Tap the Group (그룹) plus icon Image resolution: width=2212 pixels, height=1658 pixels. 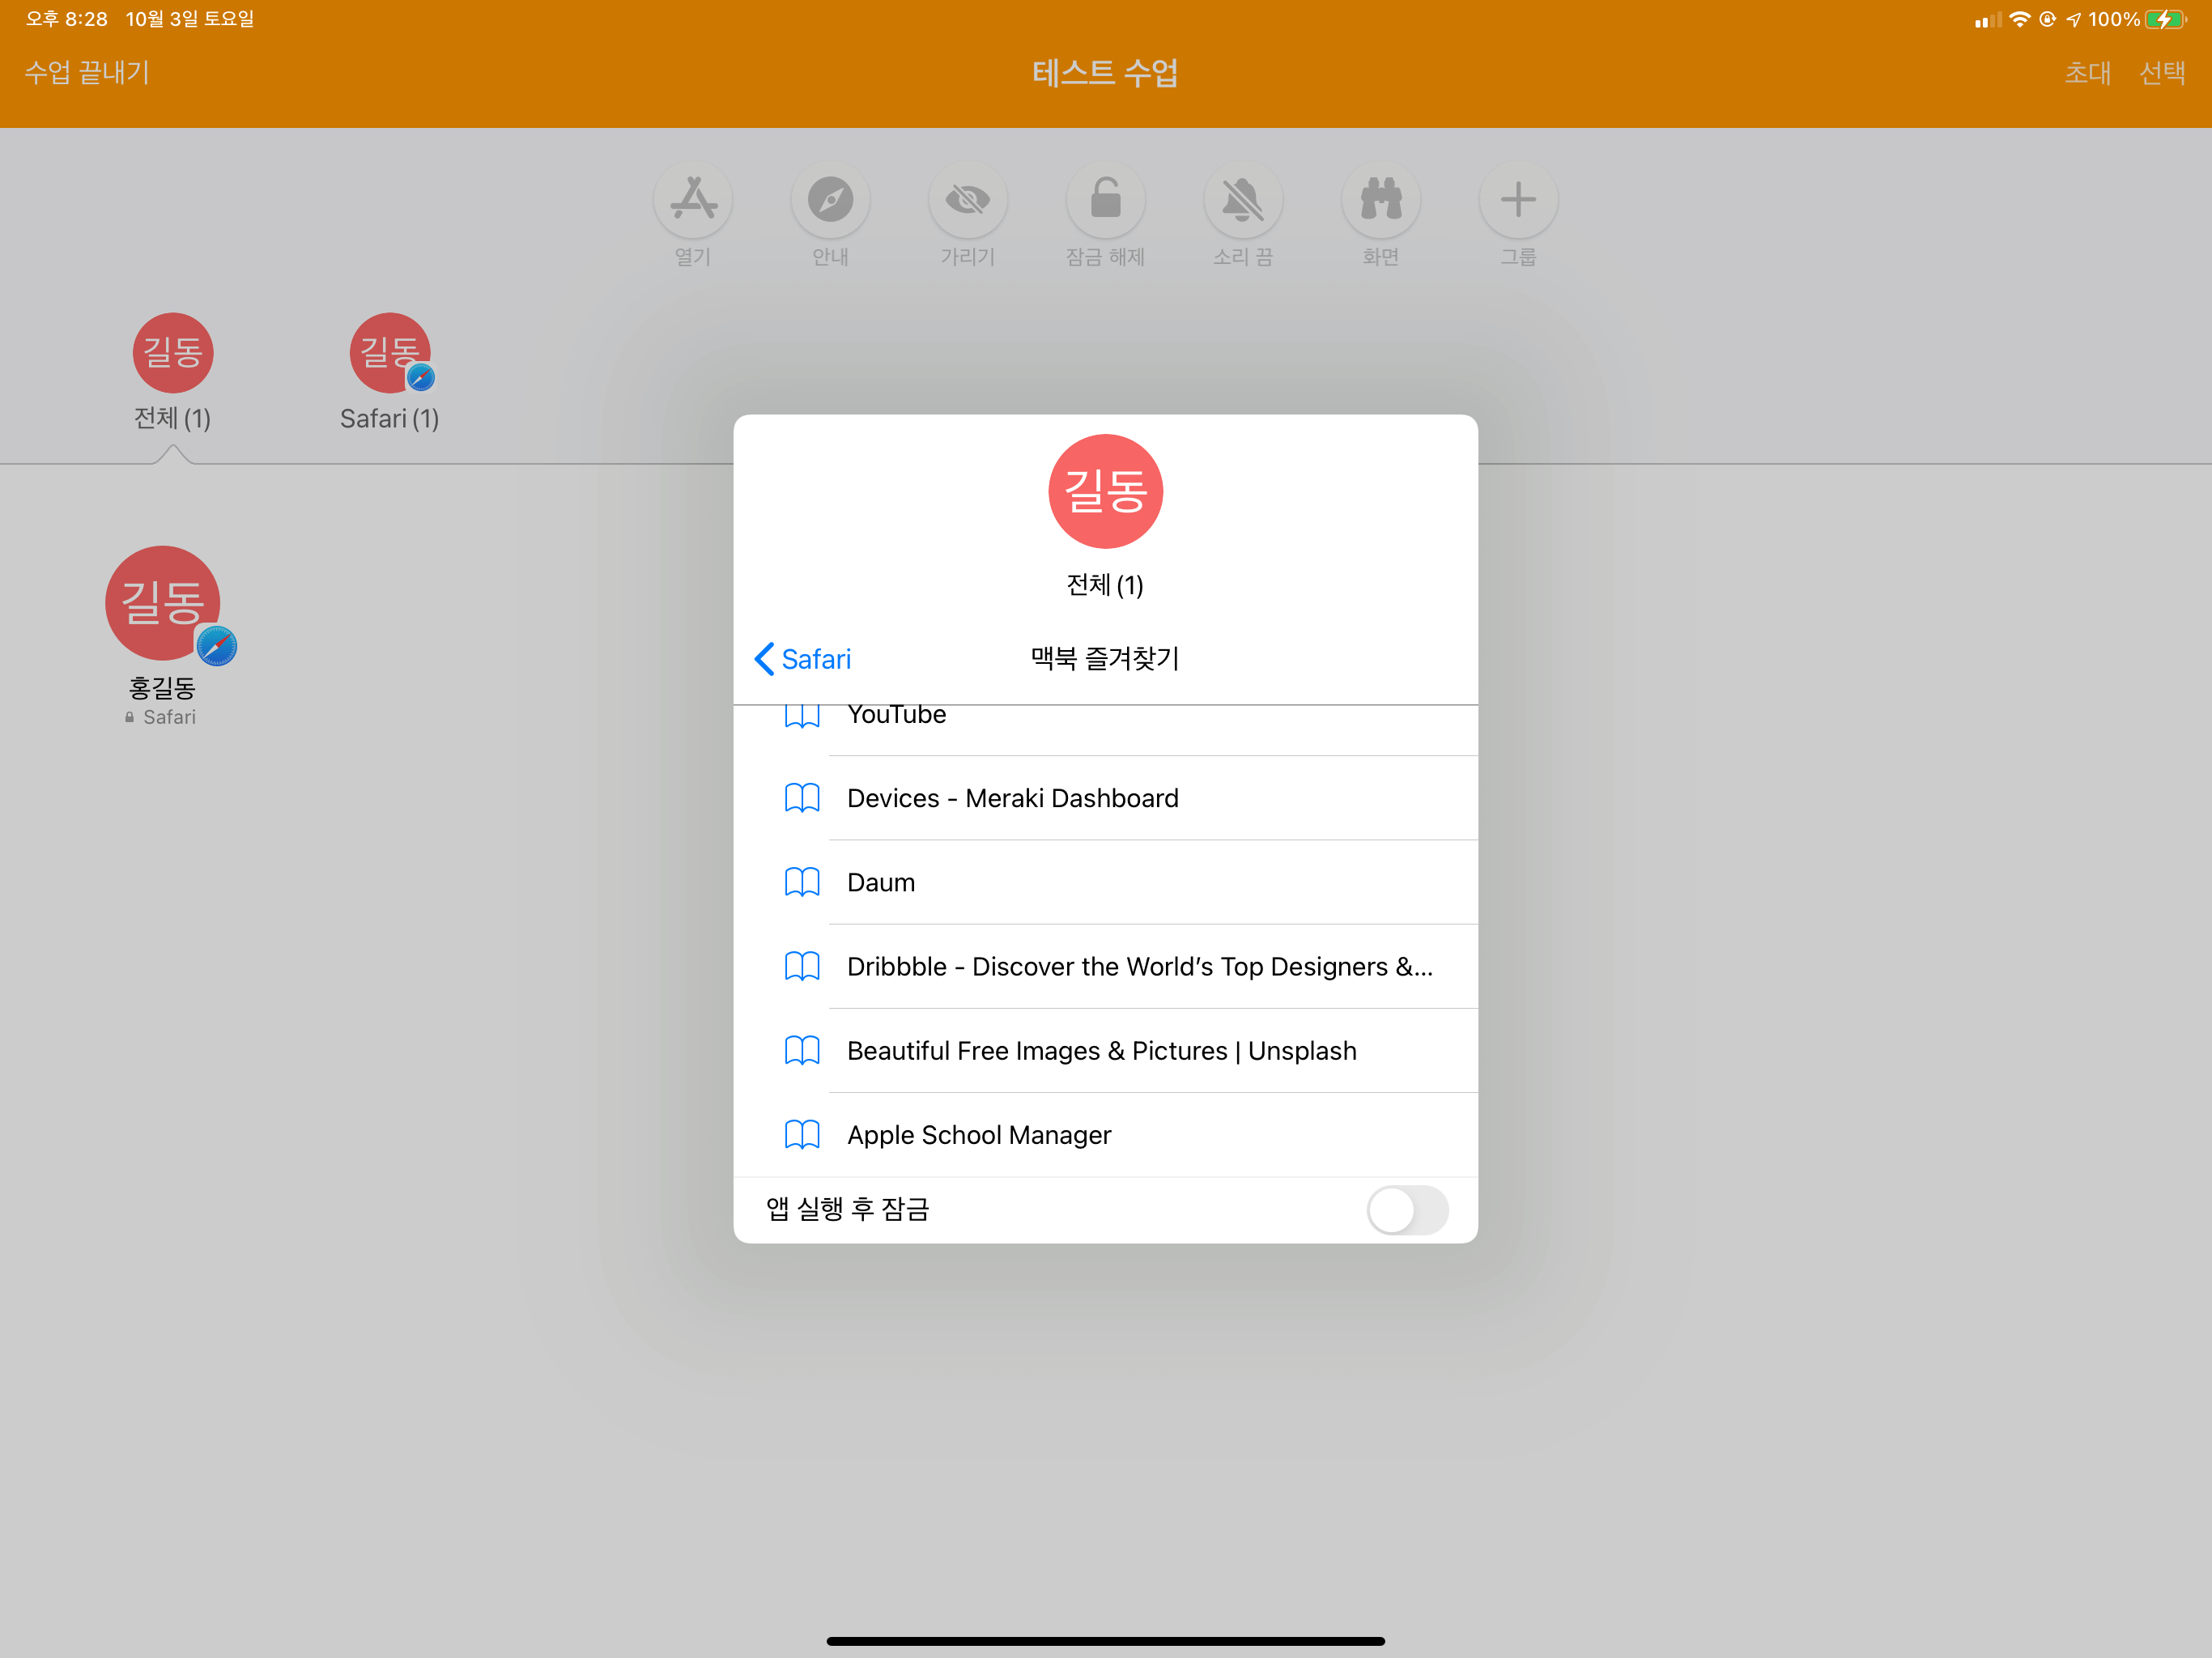coord(1517,200)
